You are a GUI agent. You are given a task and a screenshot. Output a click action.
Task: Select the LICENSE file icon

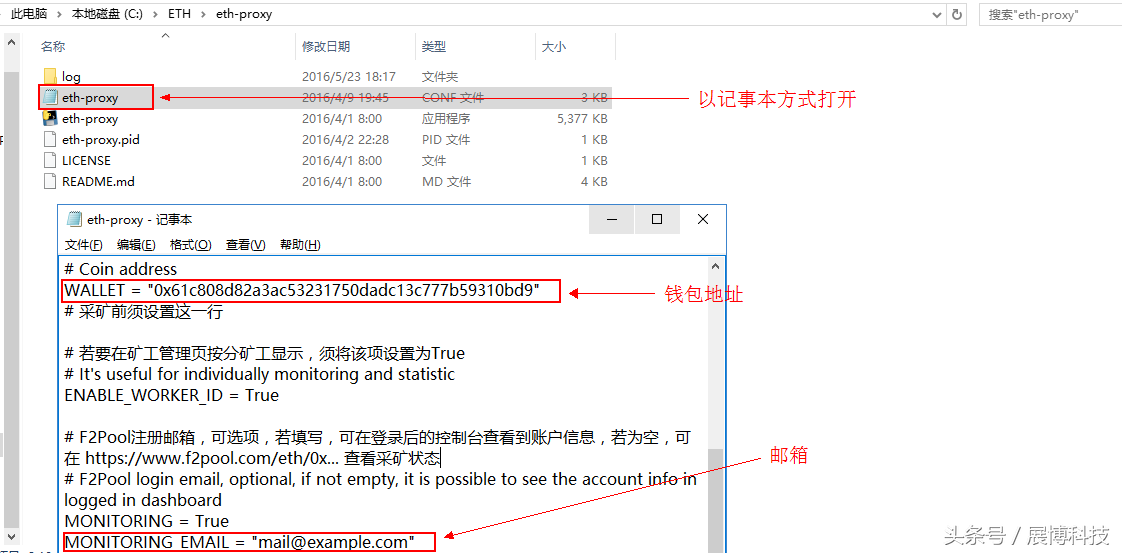pos(50,160)
